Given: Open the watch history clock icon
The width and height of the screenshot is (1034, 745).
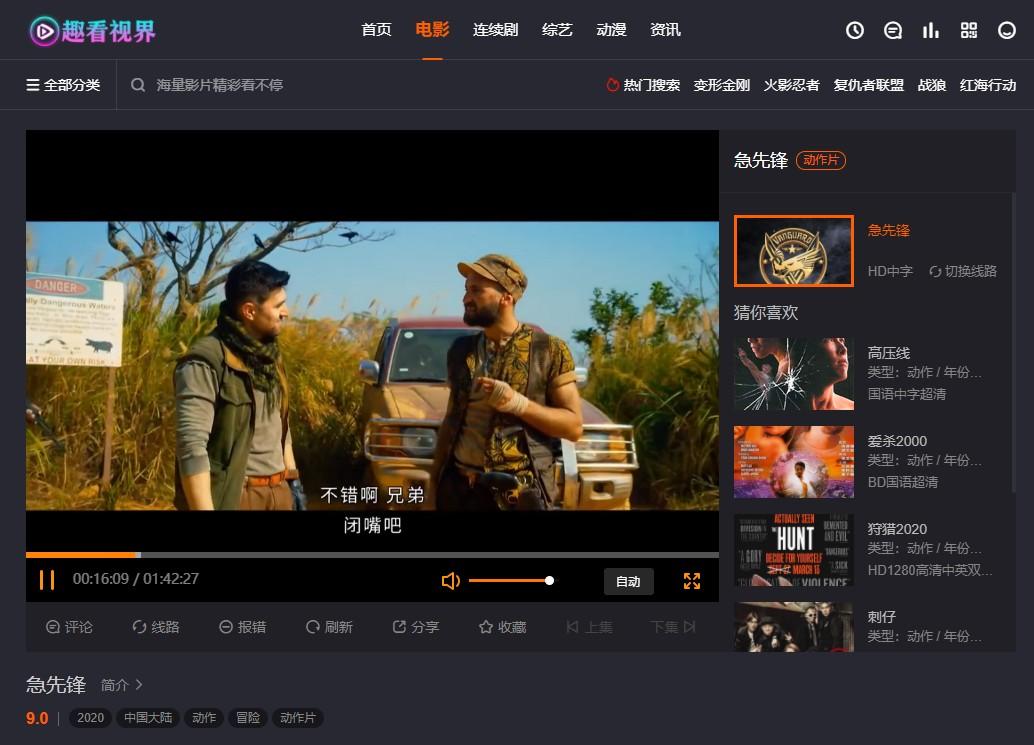Looking at the screenshot, I should (855, 30).
